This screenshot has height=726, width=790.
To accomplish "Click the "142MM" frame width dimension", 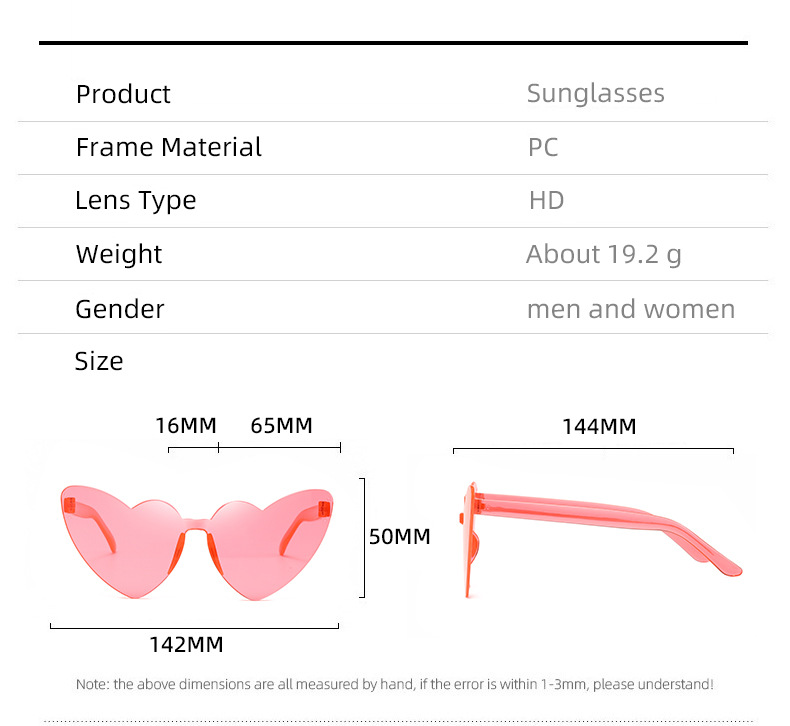I will 186,645.
